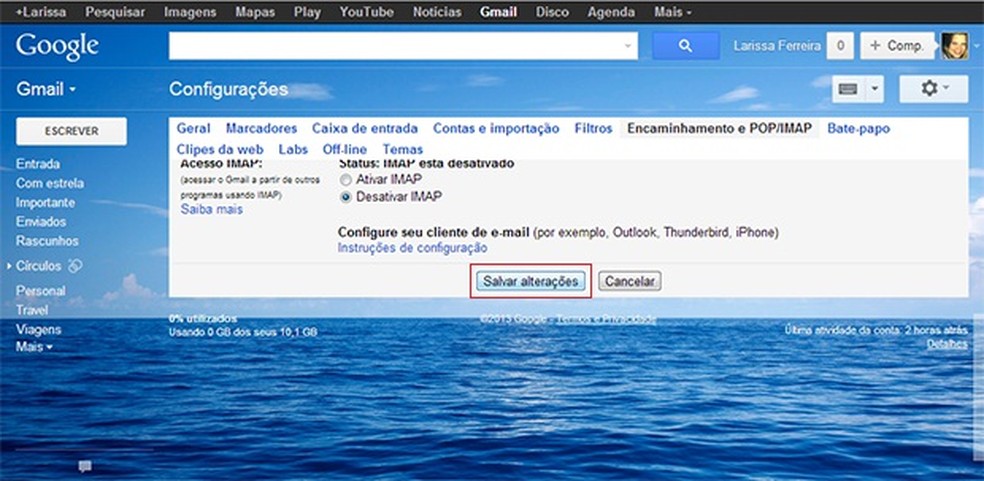The image size is (984, 481).
Task: Click the blue magnifier search button
Action: 685,46
